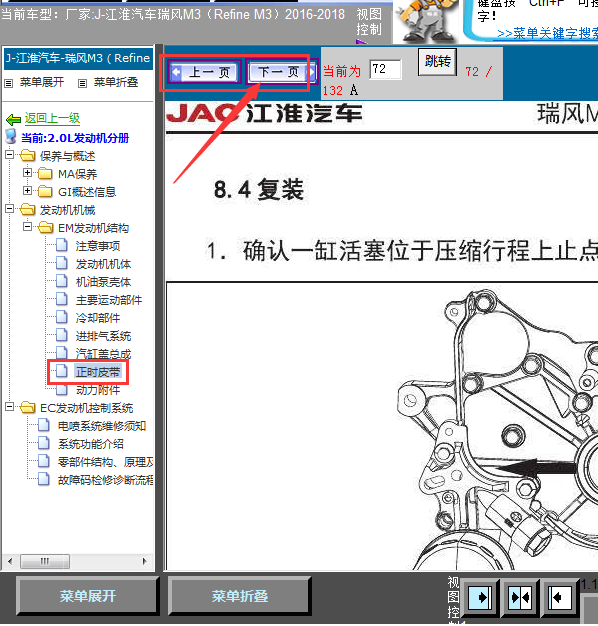Click sidebar horizontal scrollbar right arrow
The height and width of the screenshot is (626, 598).
pos(145,561)
